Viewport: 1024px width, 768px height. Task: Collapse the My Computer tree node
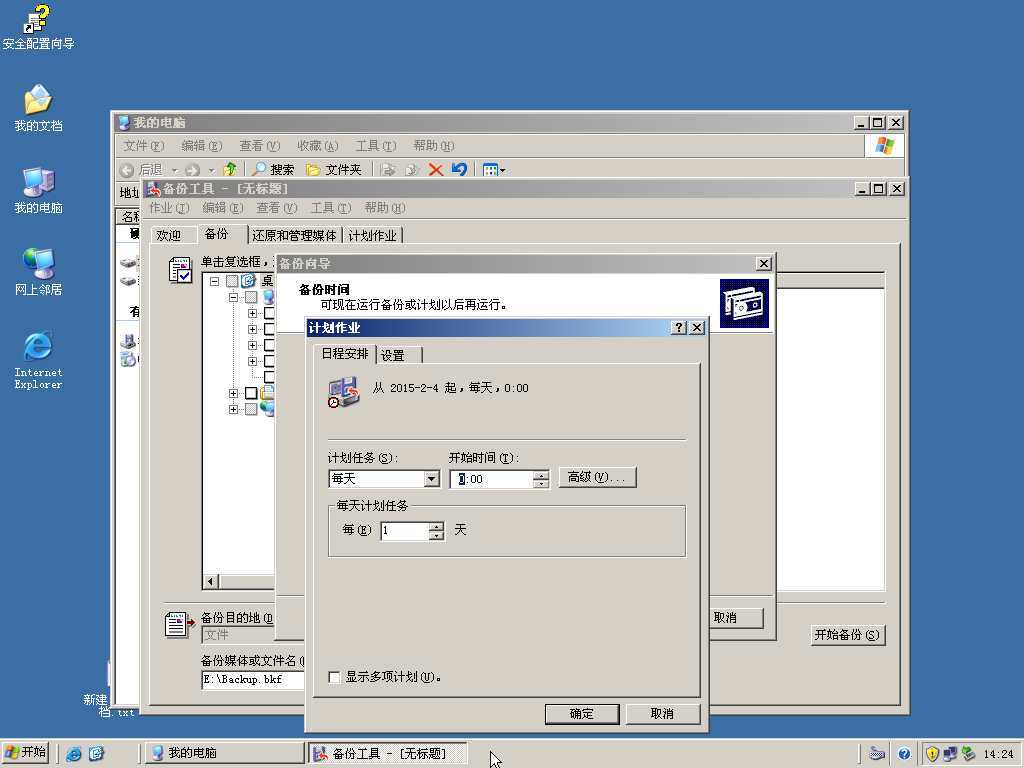click(233, 297)
